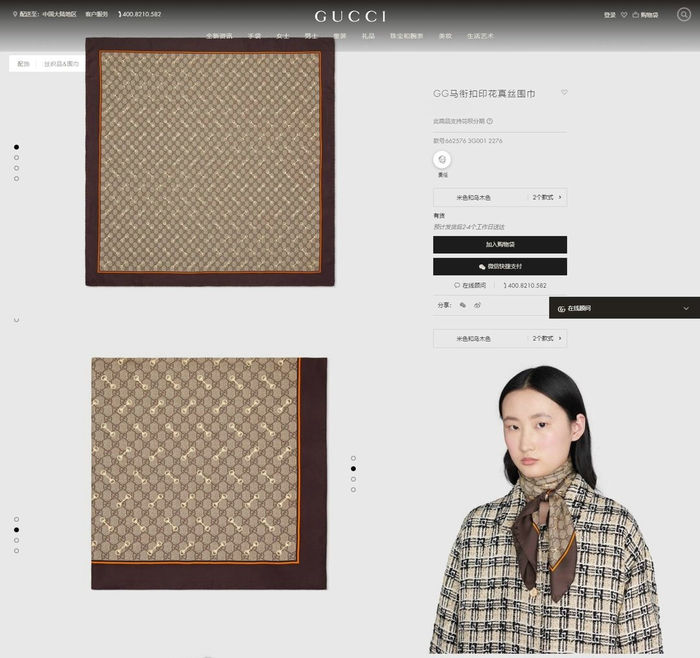Click down chevron below left image dots
This screenshot has height=658, width=700.
pyautogui.click(x=17, y=320)
